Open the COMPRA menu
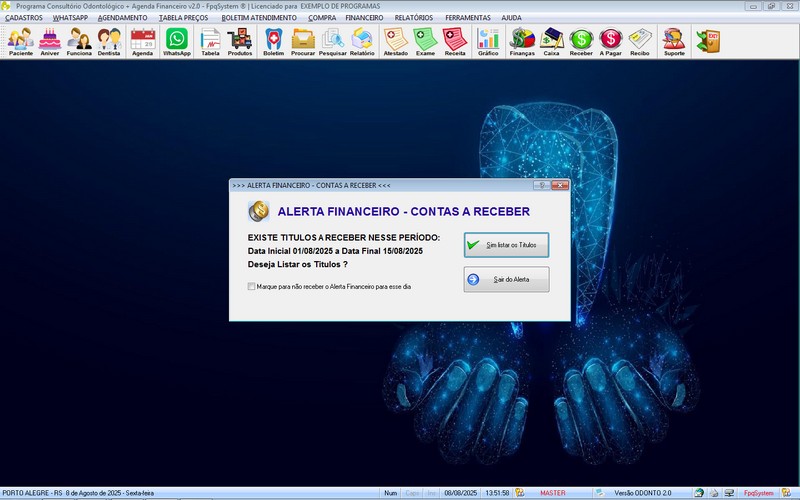 point(322,17)
